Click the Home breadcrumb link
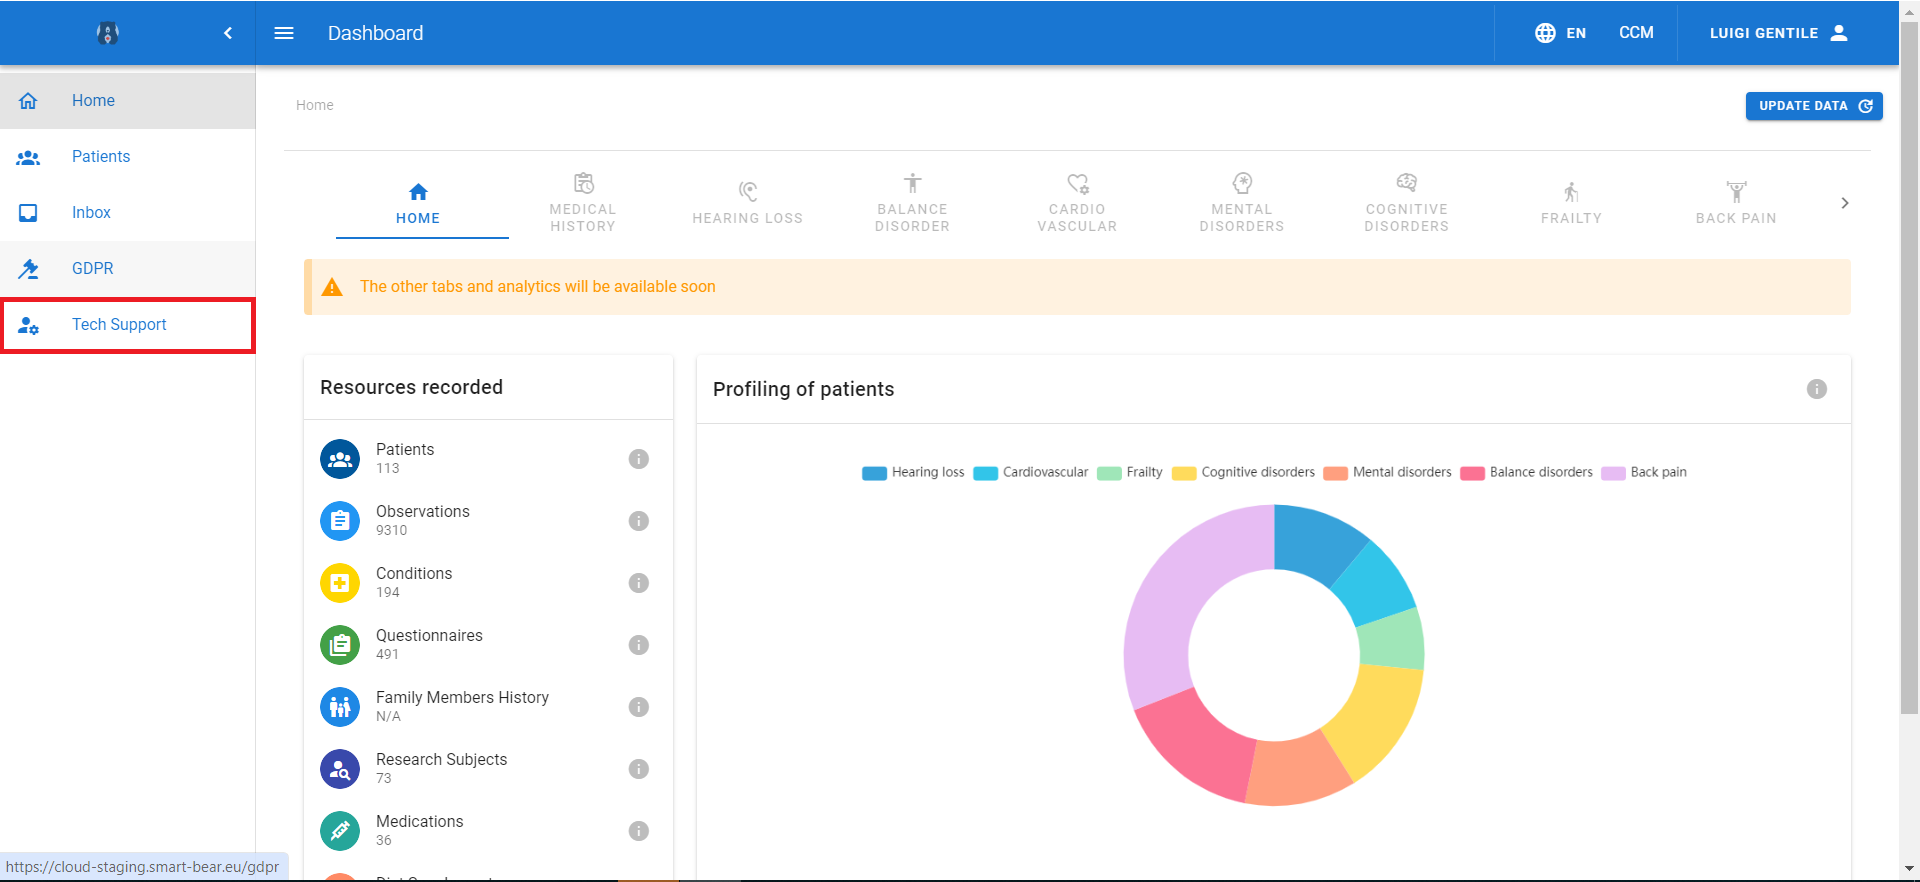 coord(315,105)
